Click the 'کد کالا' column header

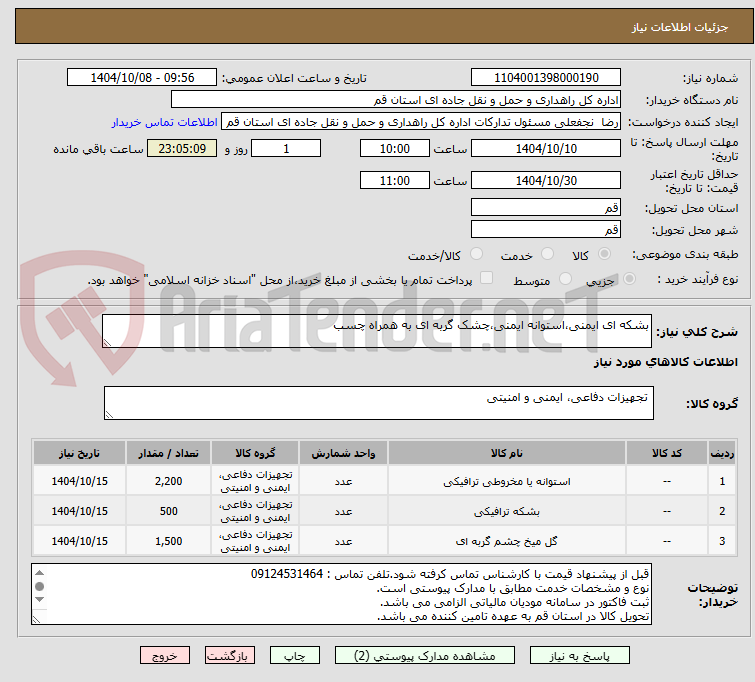pyautogui.click(x=667, y=453)
